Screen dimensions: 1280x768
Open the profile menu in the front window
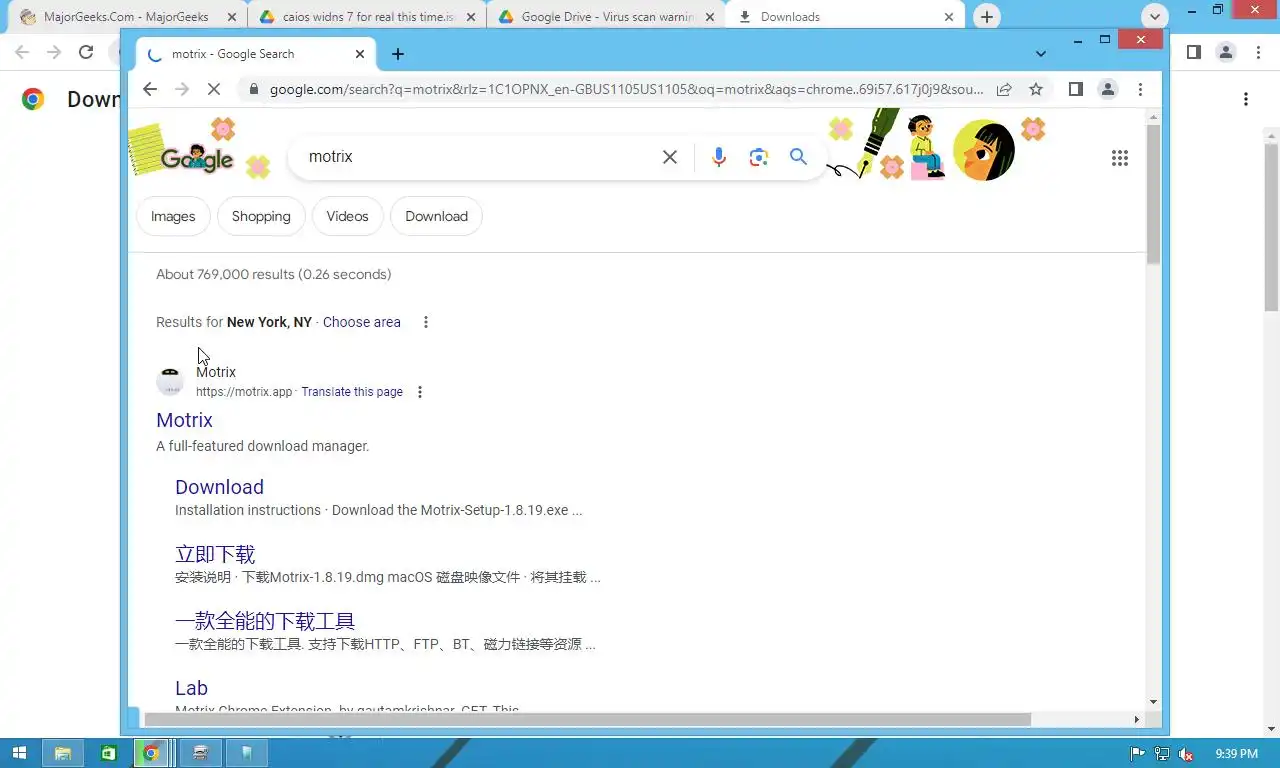[1108, 89]
